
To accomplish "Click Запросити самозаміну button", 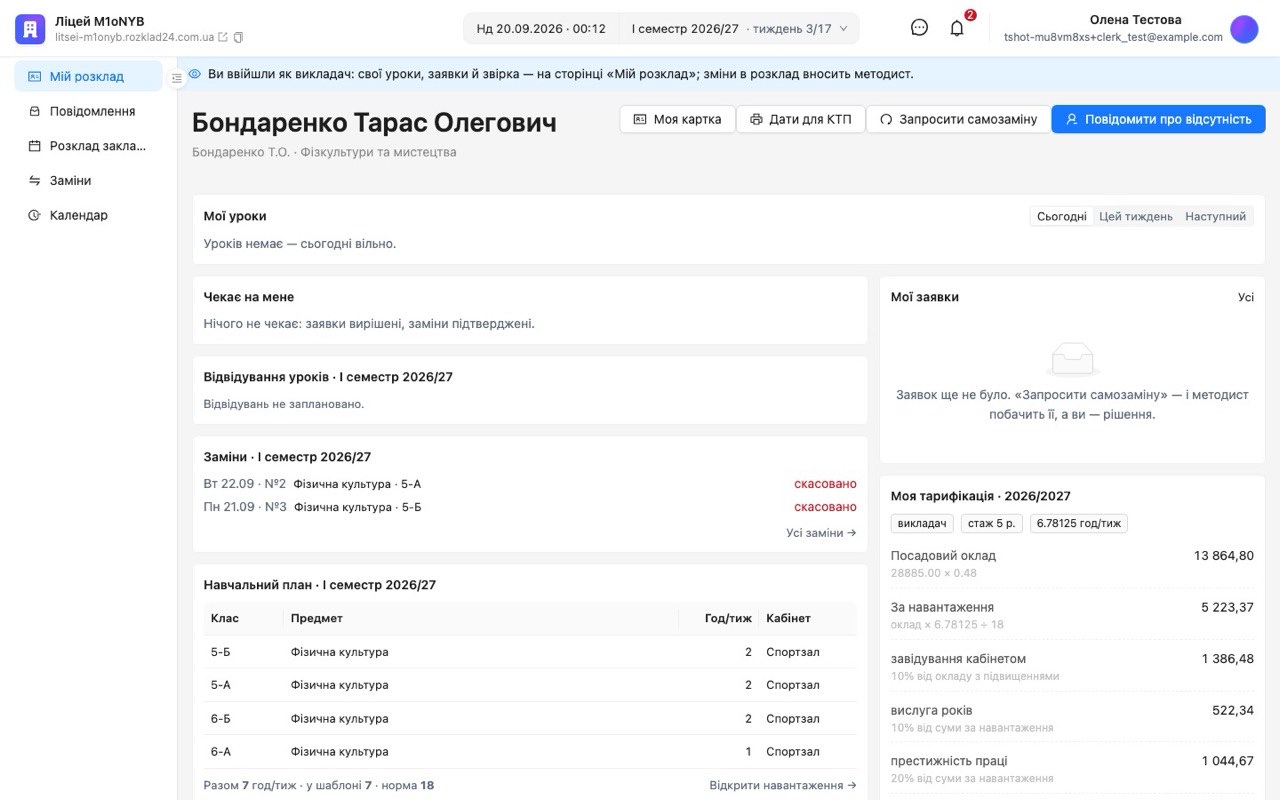I will tap(958, 119).
